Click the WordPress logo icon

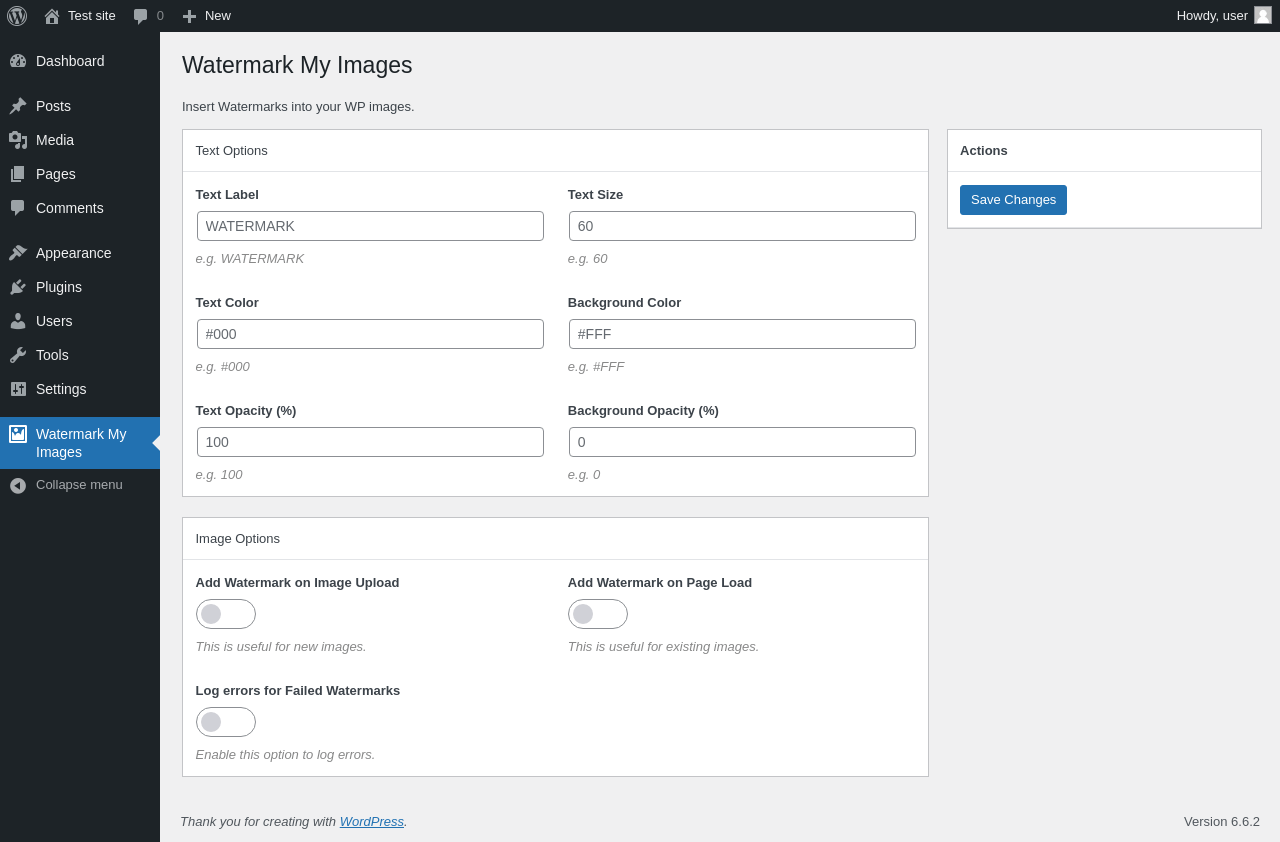coord(17,16)
